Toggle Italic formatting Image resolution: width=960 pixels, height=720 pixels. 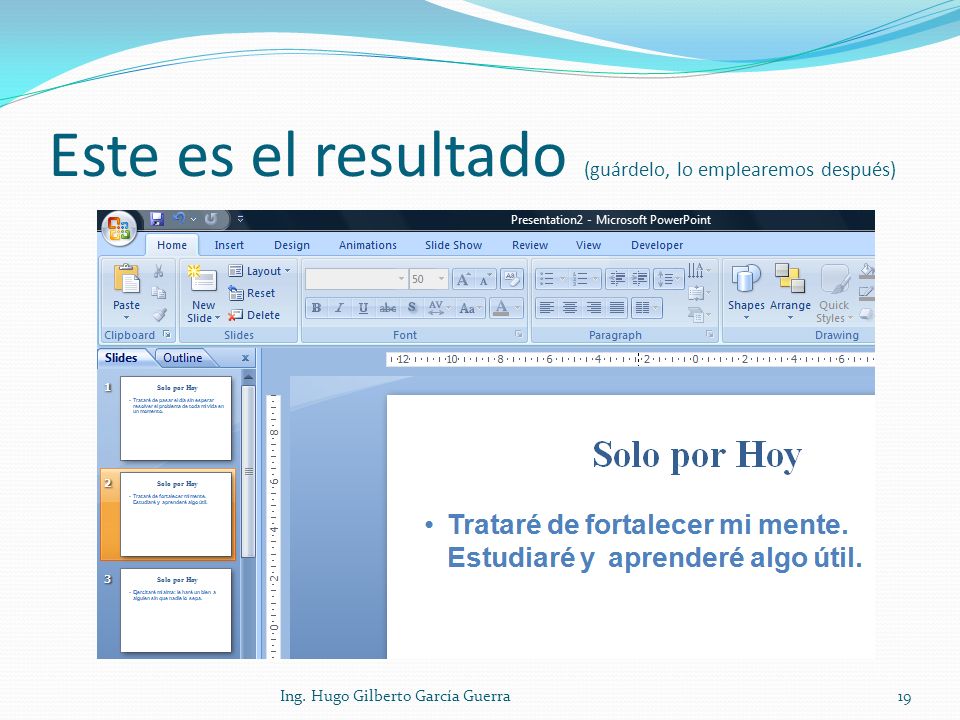(339, 308)
